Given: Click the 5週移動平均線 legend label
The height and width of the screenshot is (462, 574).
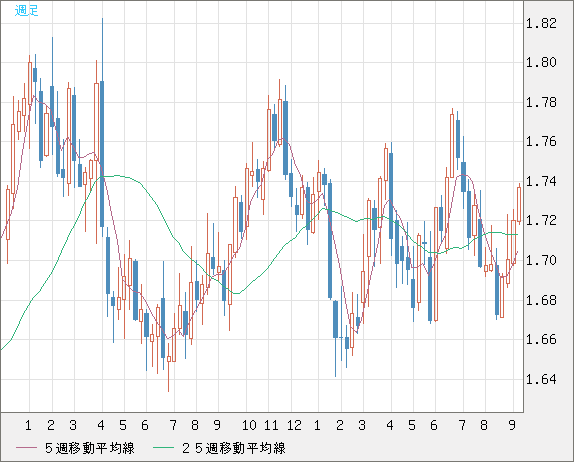Looking at the screenshot, I should tap(90, 448).
